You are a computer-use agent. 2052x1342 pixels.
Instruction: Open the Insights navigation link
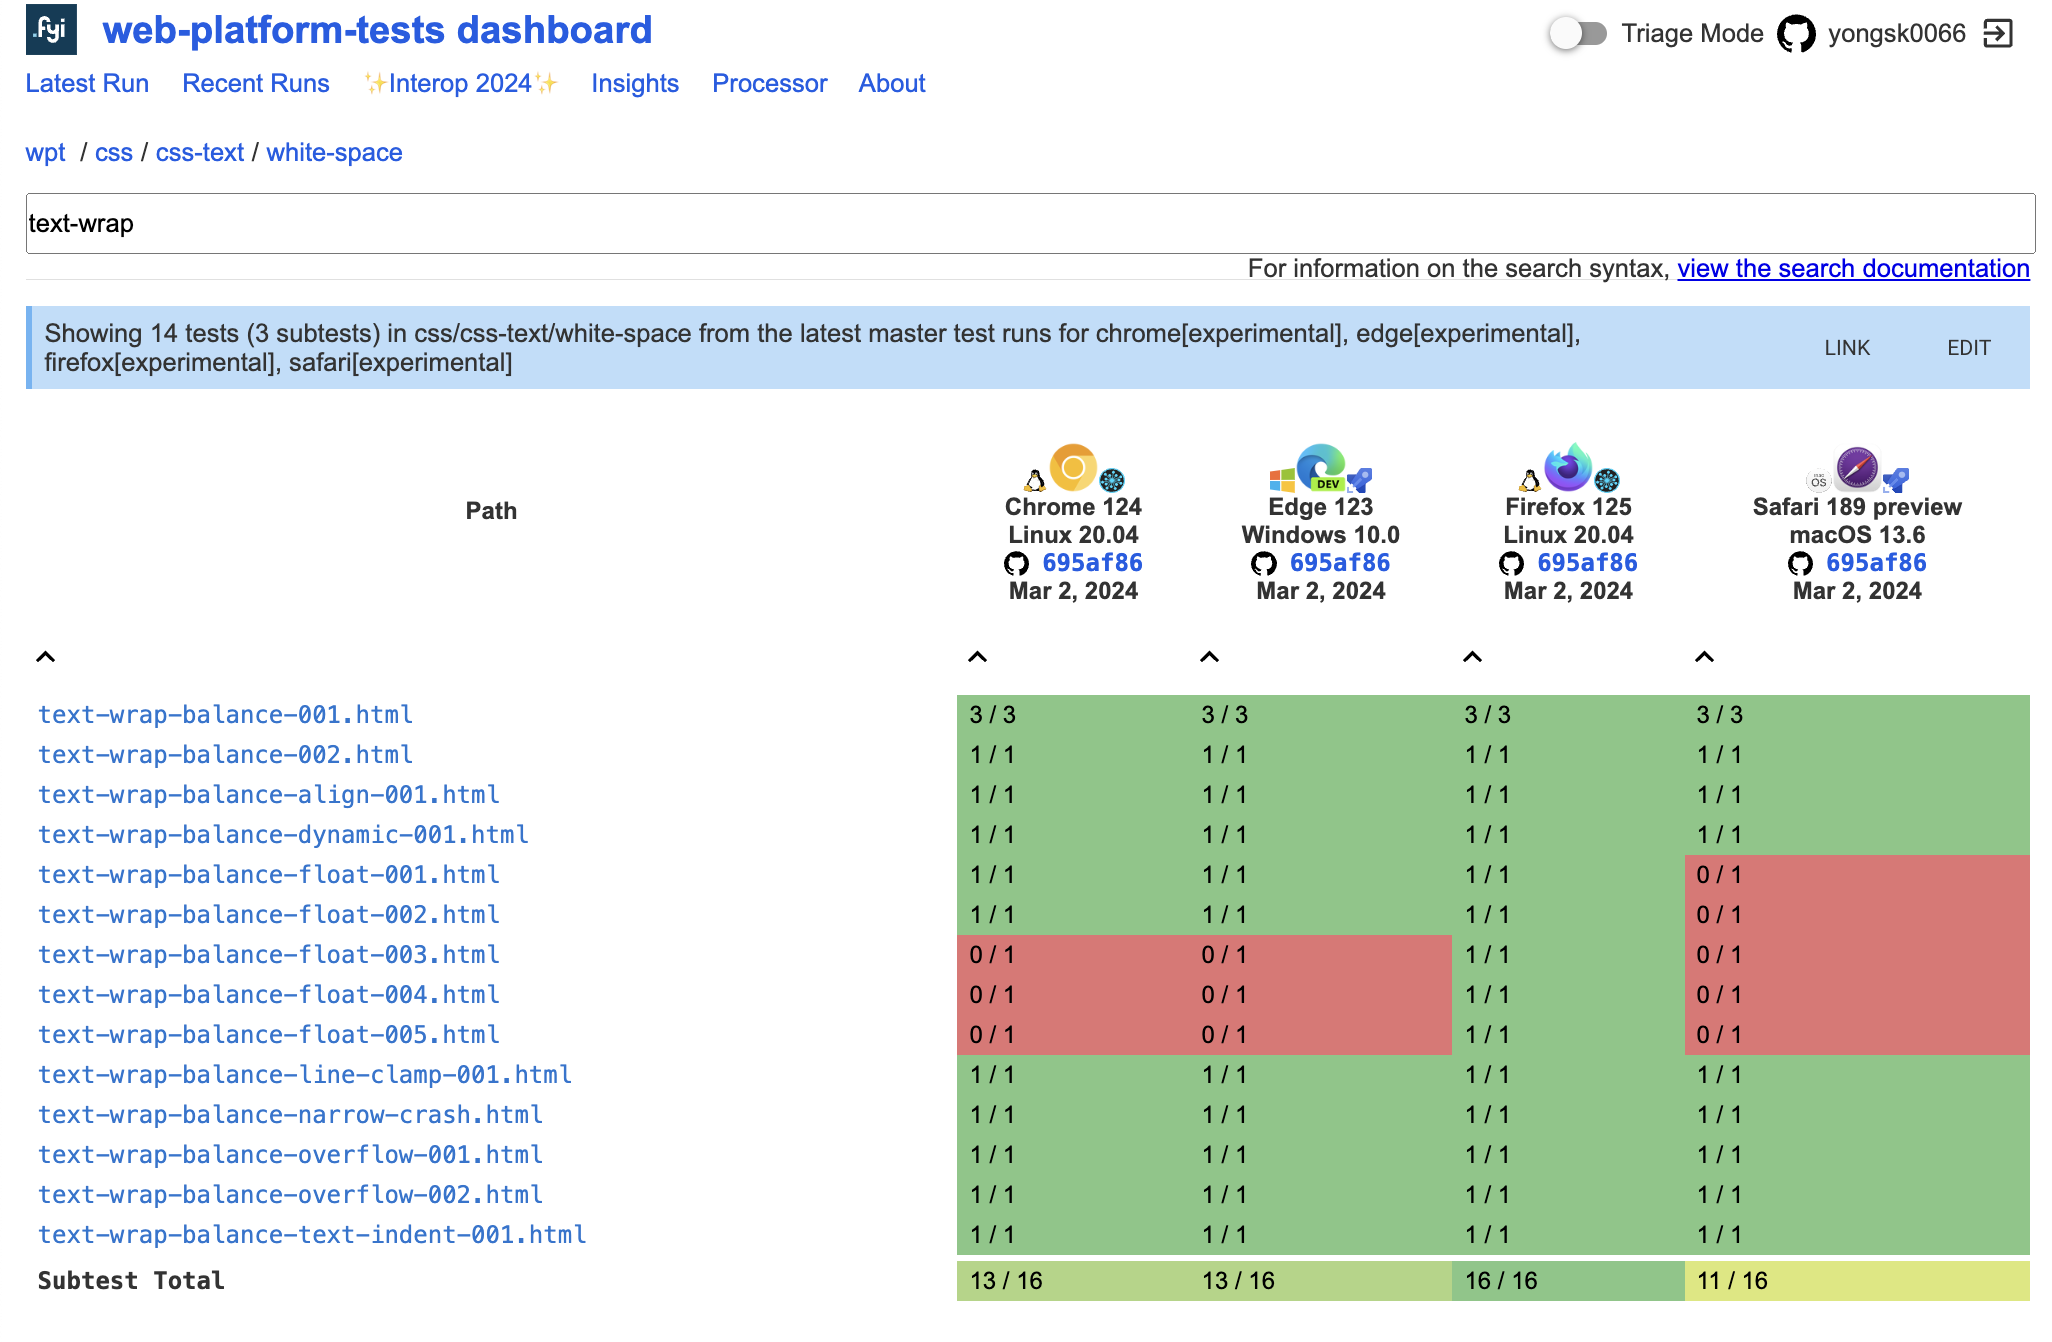[x=634, y=84]
